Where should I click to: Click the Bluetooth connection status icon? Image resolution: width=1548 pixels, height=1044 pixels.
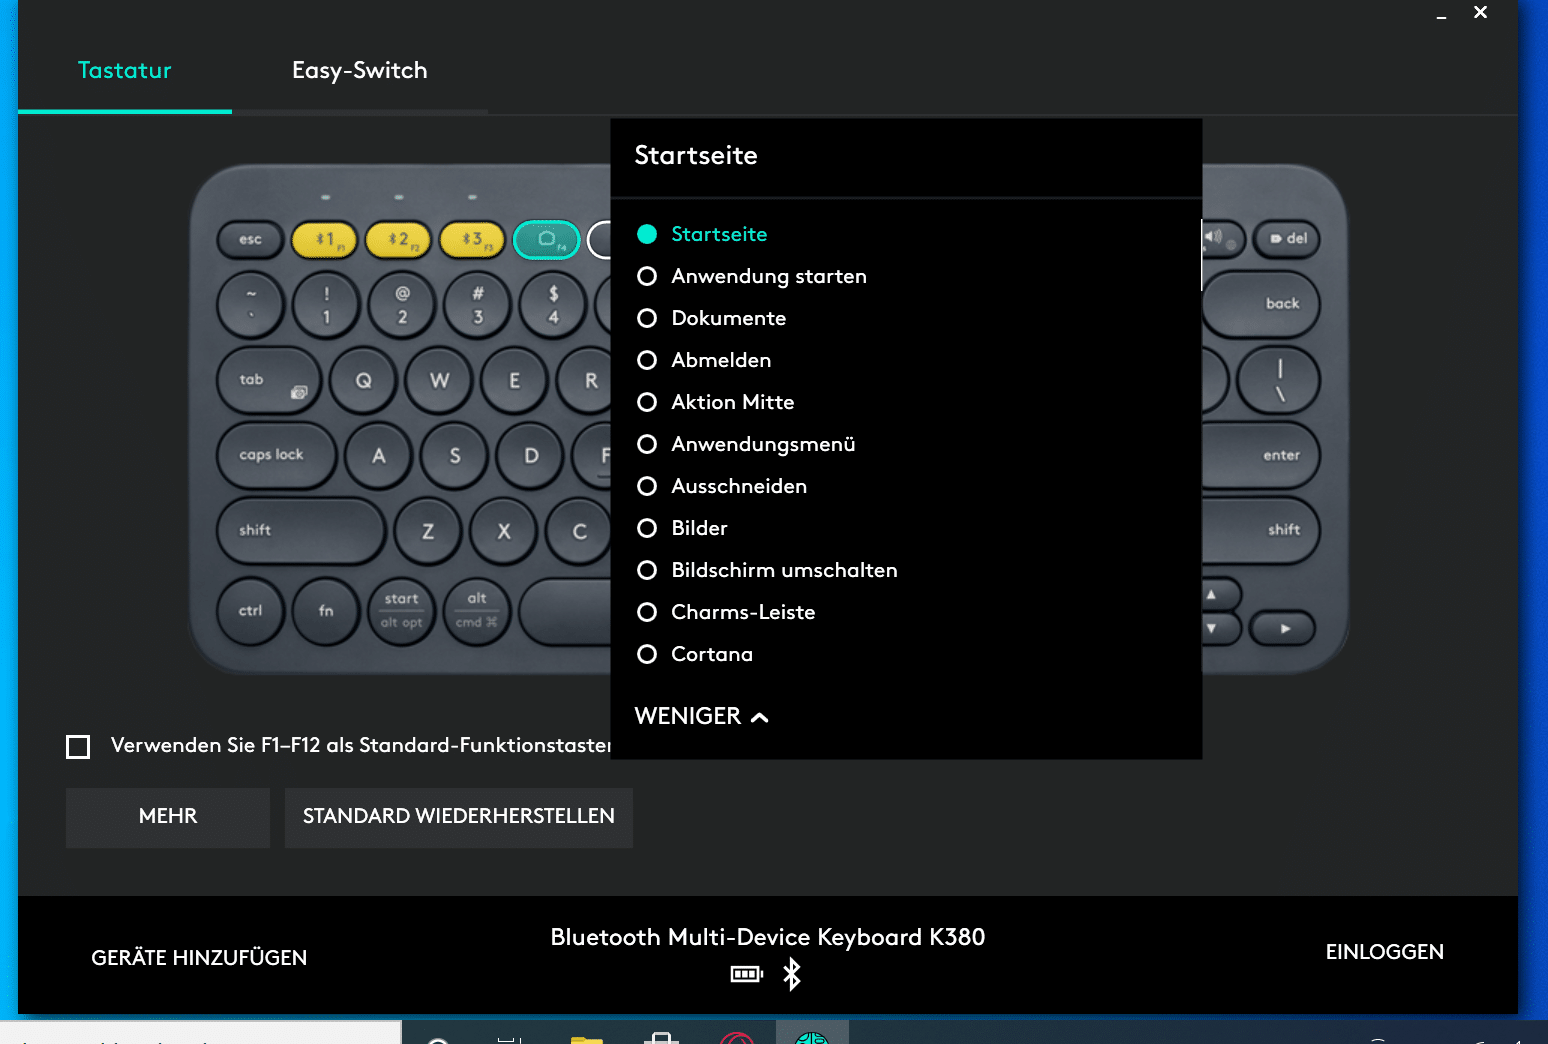click(792, 974)
